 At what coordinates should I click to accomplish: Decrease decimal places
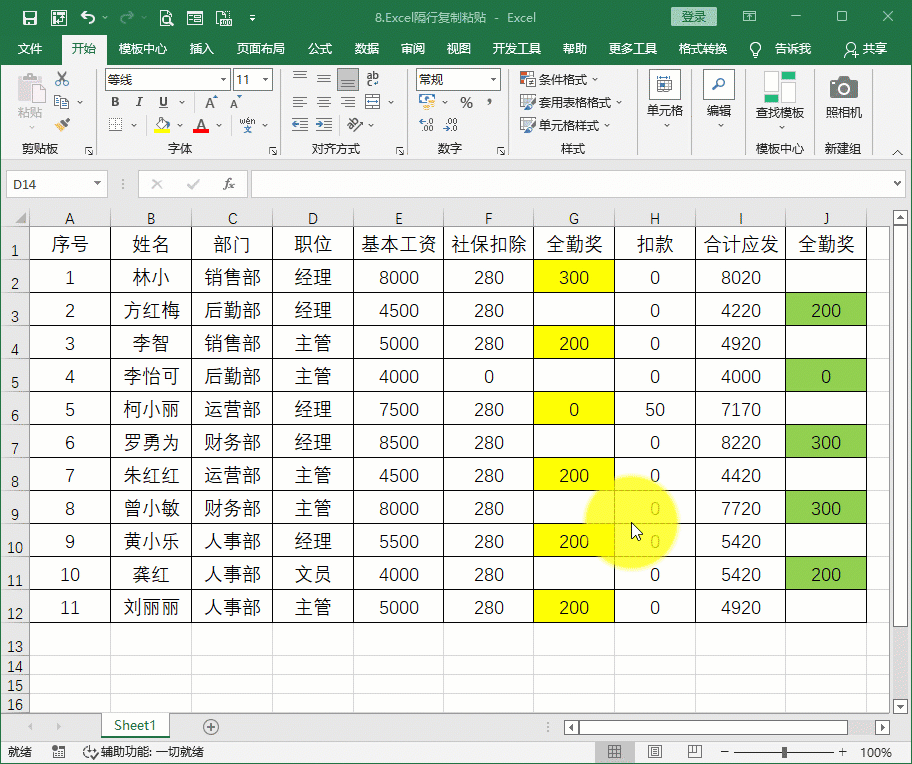(450, 124)
